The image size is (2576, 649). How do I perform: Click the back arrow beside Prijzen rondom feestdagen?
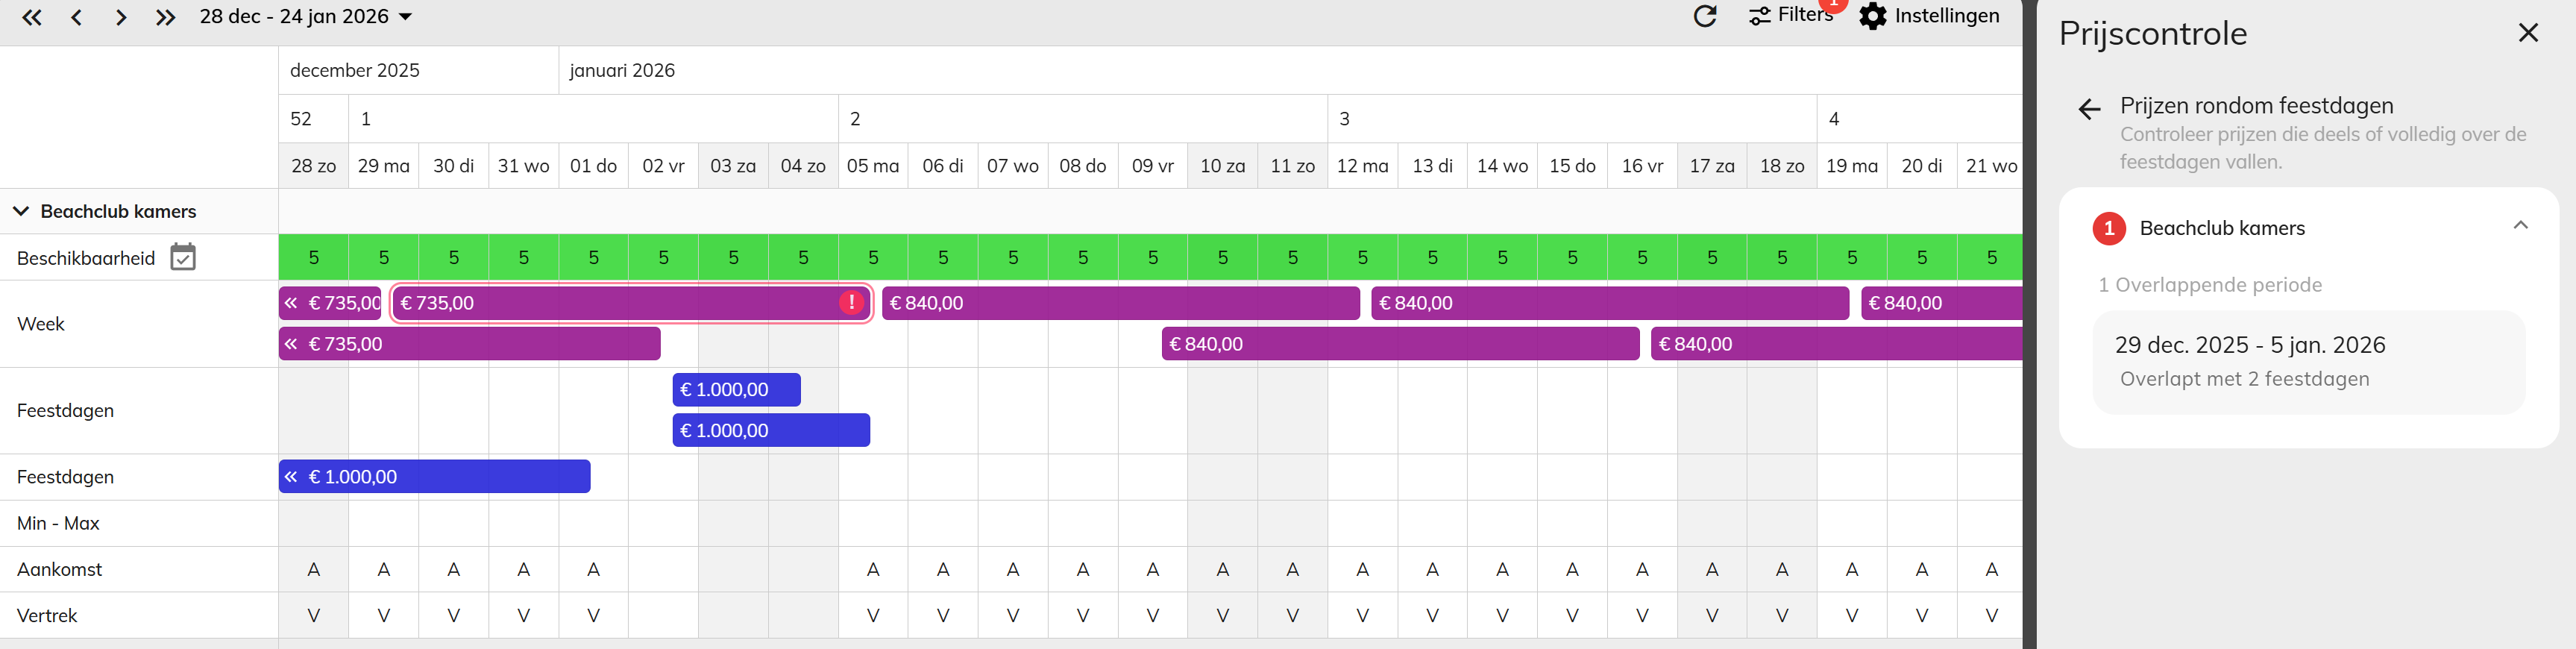point(2089,109)
